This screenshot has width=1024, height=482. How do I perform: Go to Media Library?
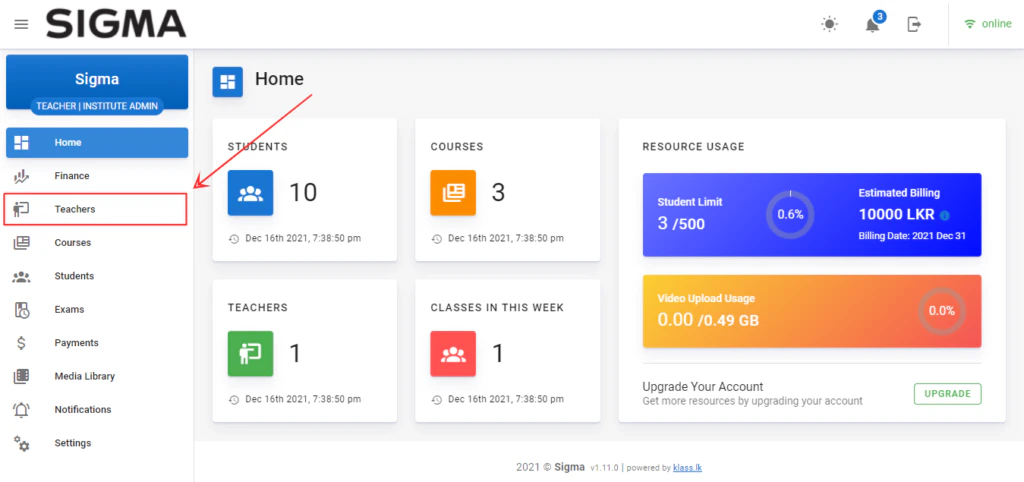point(97,376)
